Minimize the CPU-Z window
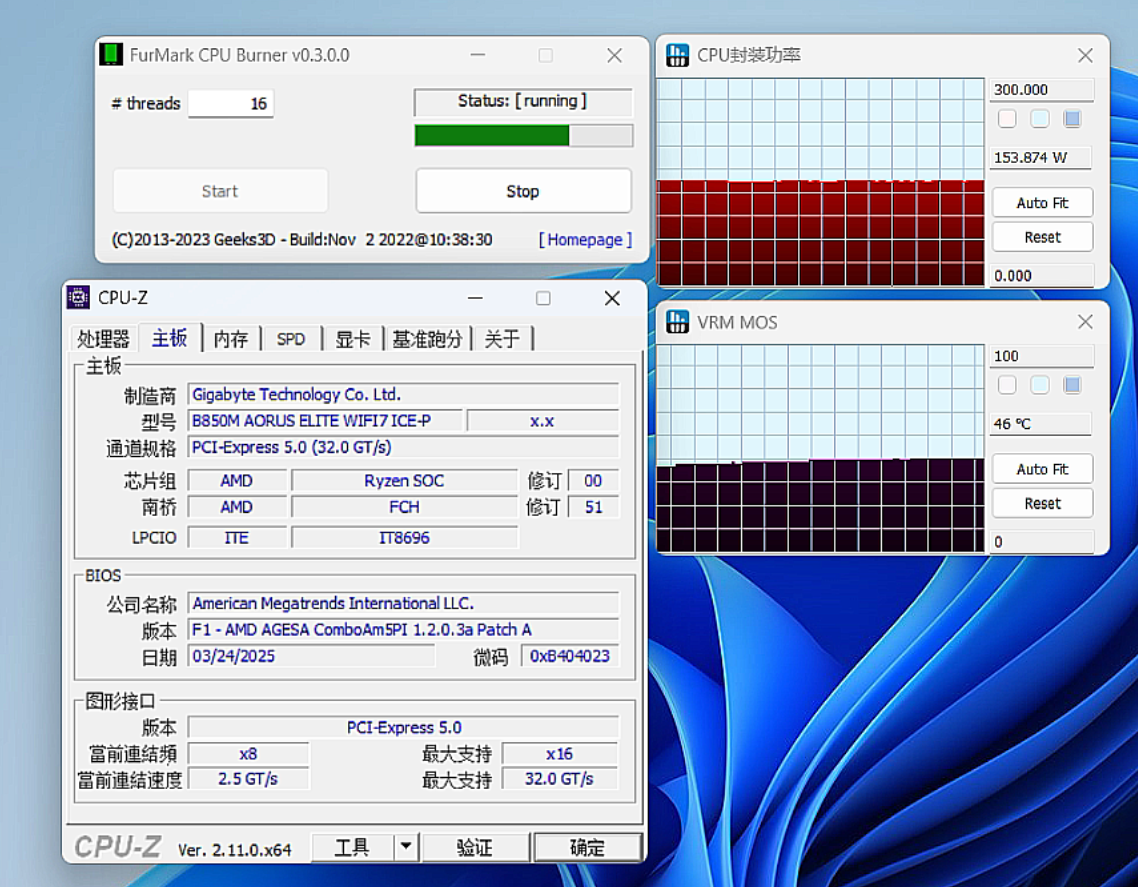1138x887 pixels. pyautogui.click(x=476, y=298)
